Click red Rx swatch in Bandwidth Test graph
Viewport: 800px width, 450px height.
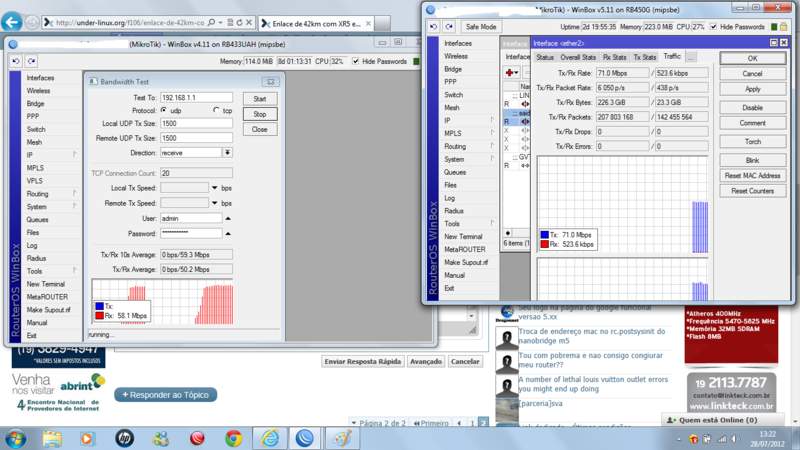99,315
